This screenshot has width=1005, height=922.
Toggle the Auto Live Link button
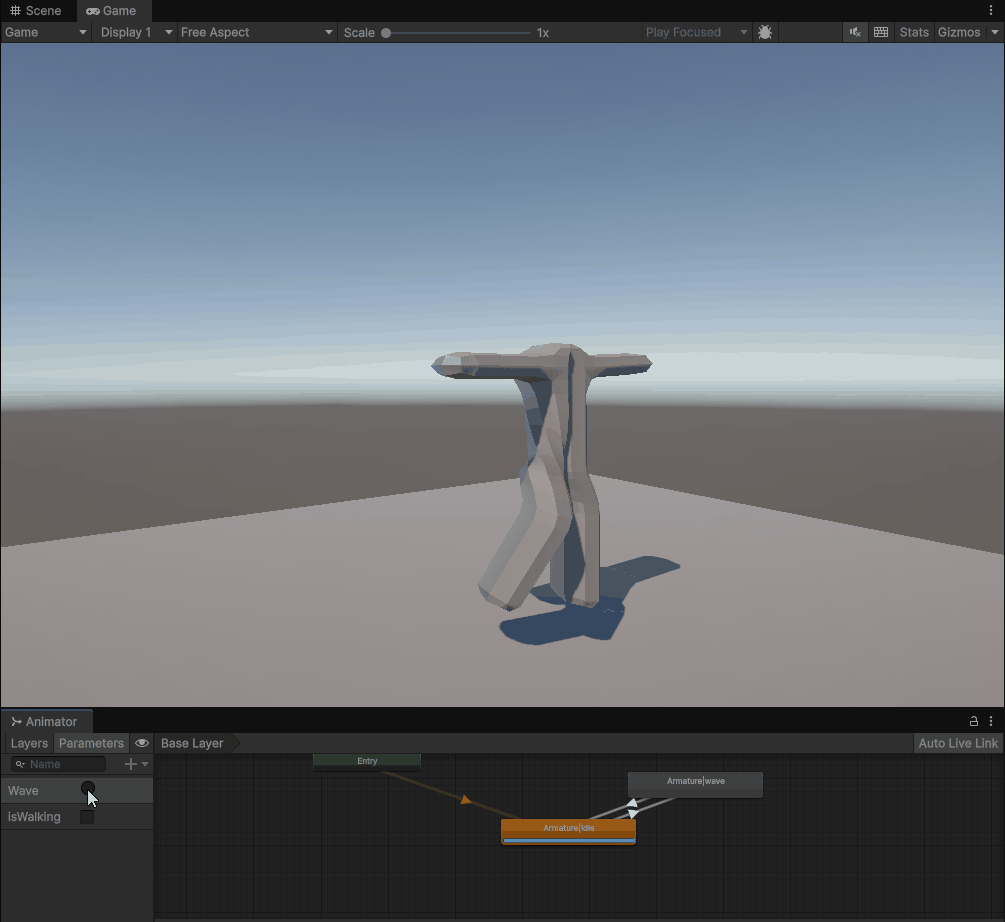pyautogui.click(x=958, y=743)
